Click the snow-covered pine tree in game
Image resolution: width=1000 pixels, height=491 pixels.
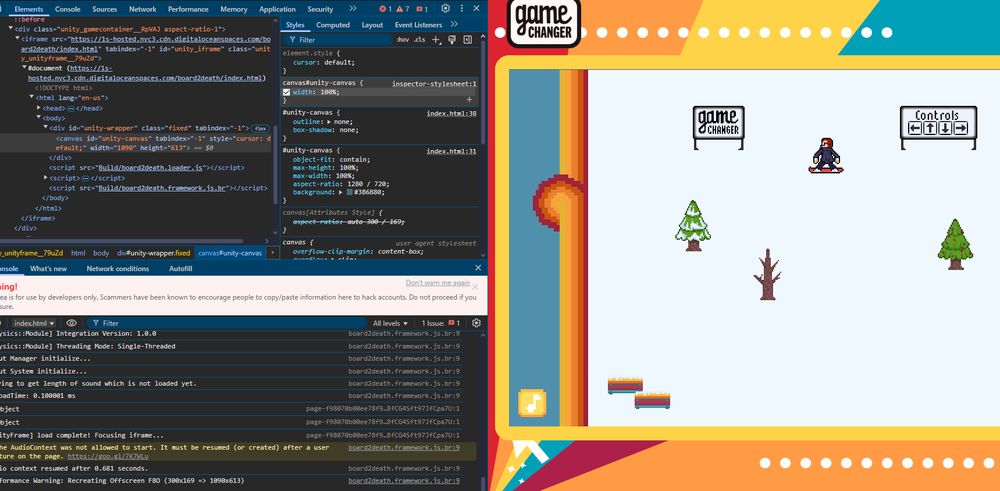(693, 225)
